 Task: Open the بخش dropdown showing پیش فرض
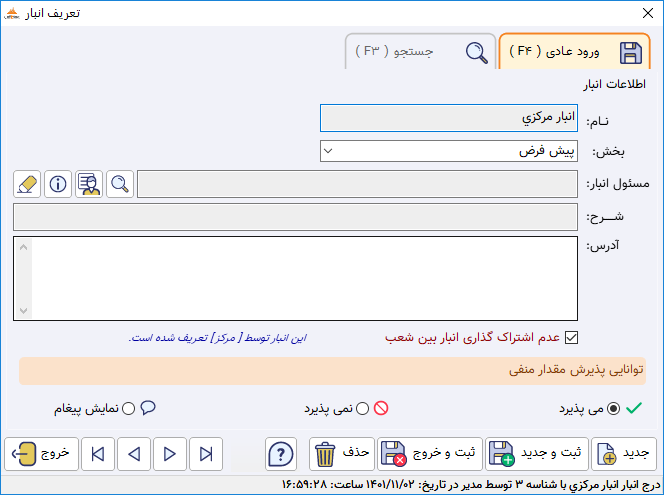coord(449,151)
